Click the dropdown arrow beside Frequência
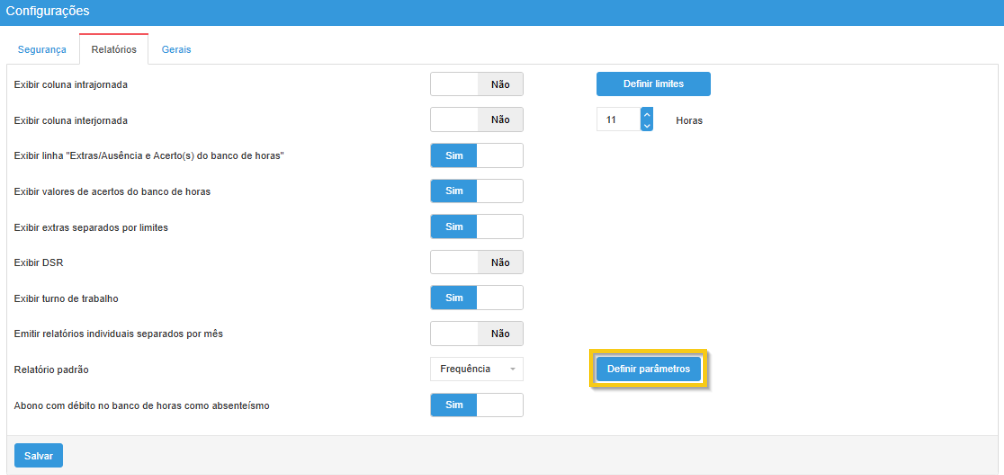1004x475 pixels. [512, 370]
